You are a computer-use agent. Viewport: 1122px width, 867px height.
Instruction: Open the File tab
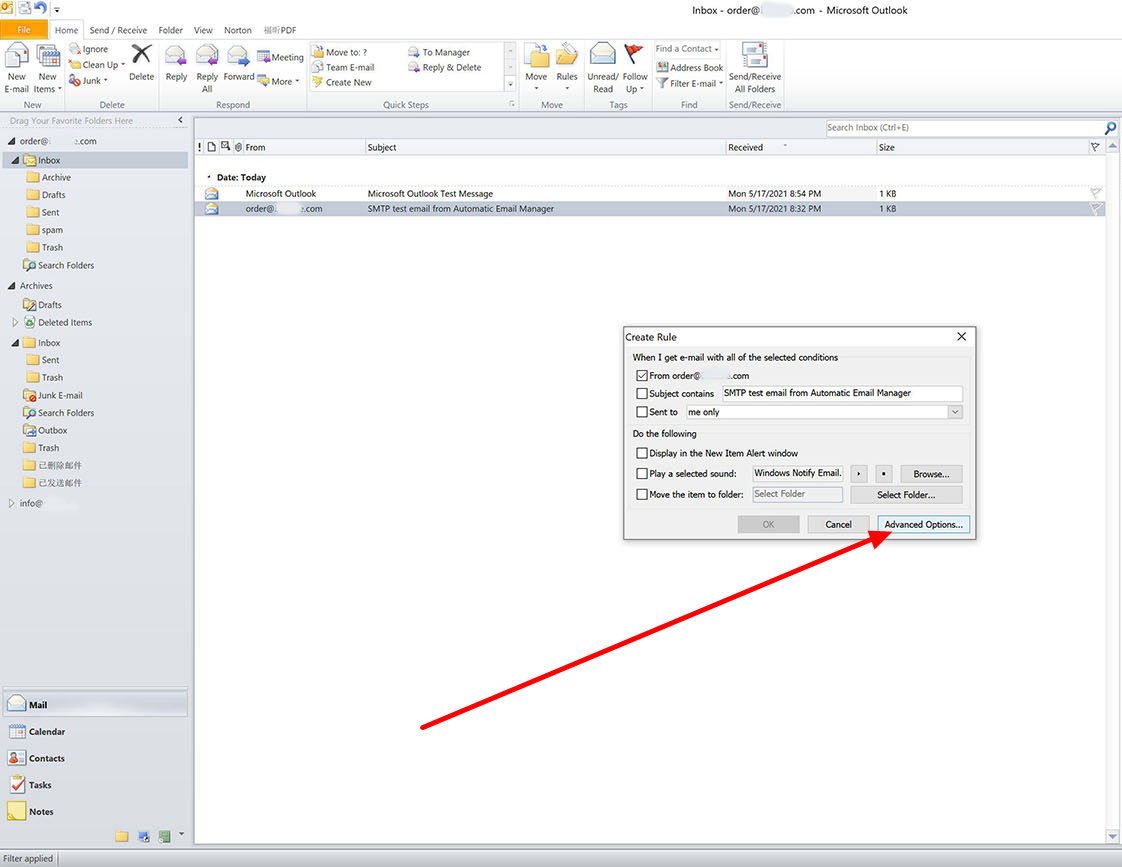[x=24, y=30]
